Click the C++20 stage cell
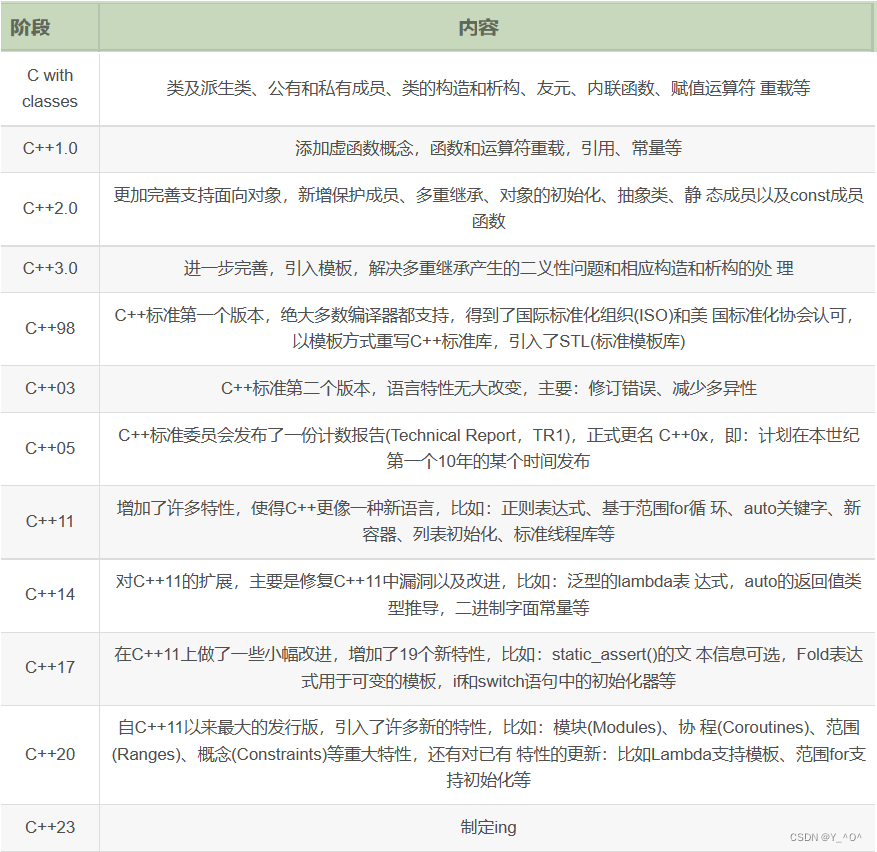 pos(49,755)
